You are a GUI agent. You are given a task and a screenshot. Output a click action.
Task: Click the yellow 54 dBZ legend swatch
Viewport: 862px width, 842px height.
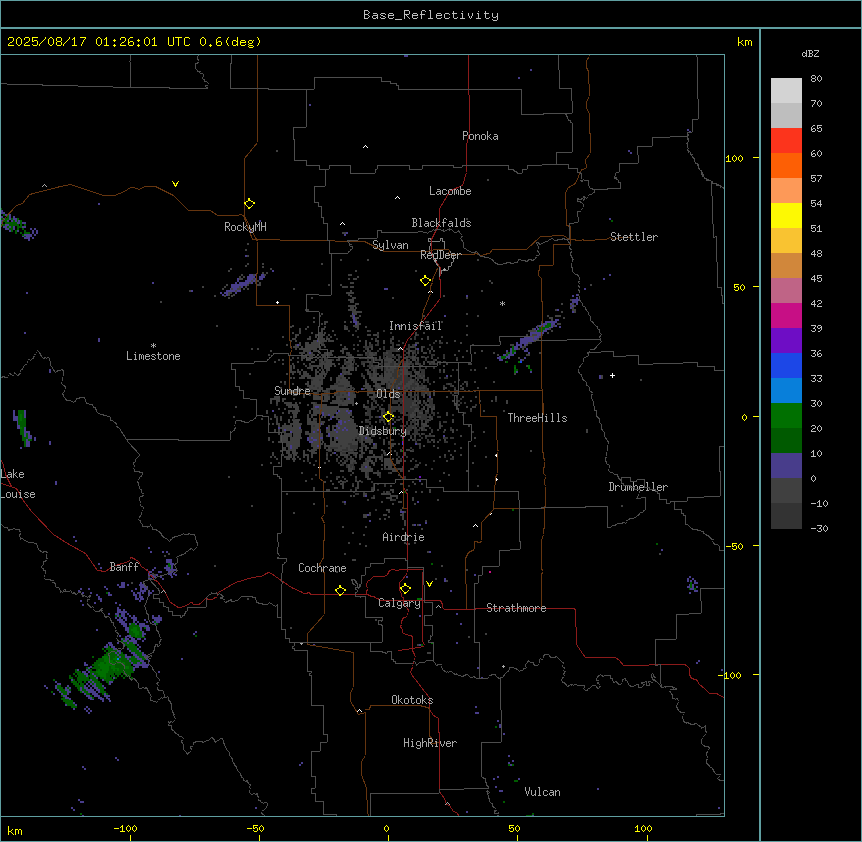[786, 215]
